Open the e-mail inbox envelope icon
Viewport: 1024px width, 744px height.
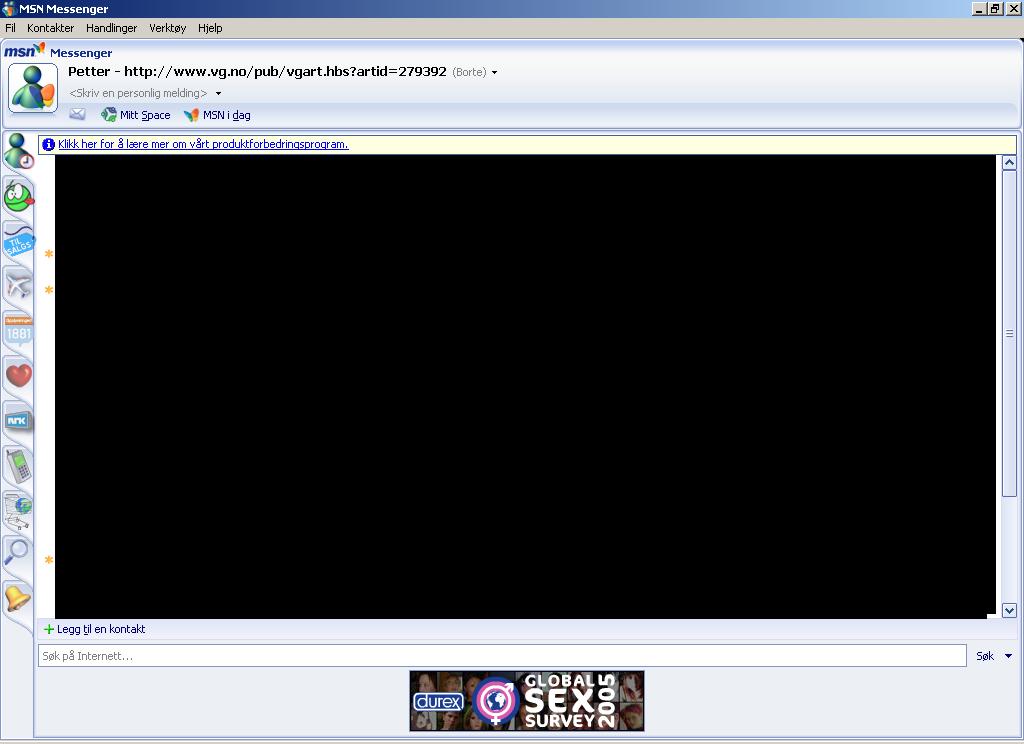pyautogui.click(x=77, y=114)
